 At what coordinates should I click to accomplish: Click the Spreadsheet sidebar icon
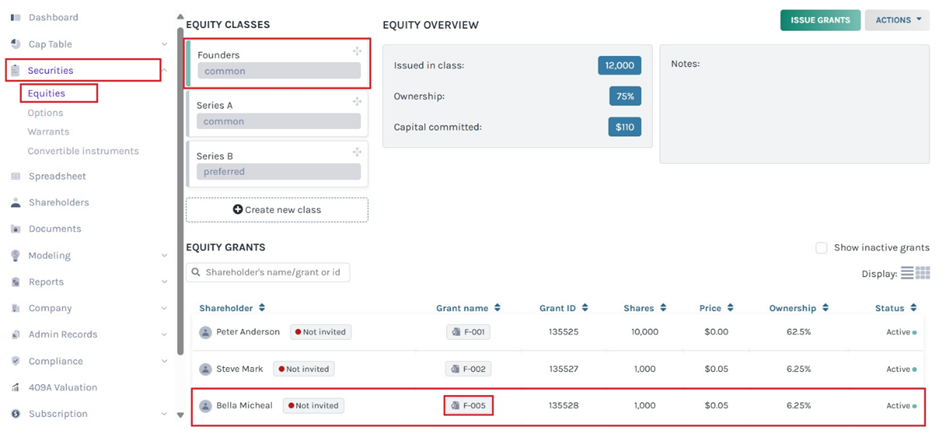coord(16,177)
